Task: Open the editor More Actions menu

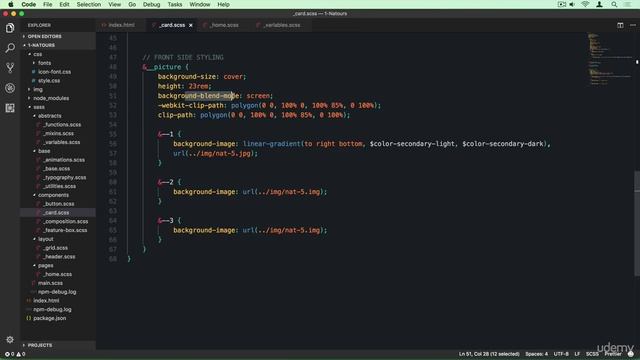Action: tap(633, 25)
